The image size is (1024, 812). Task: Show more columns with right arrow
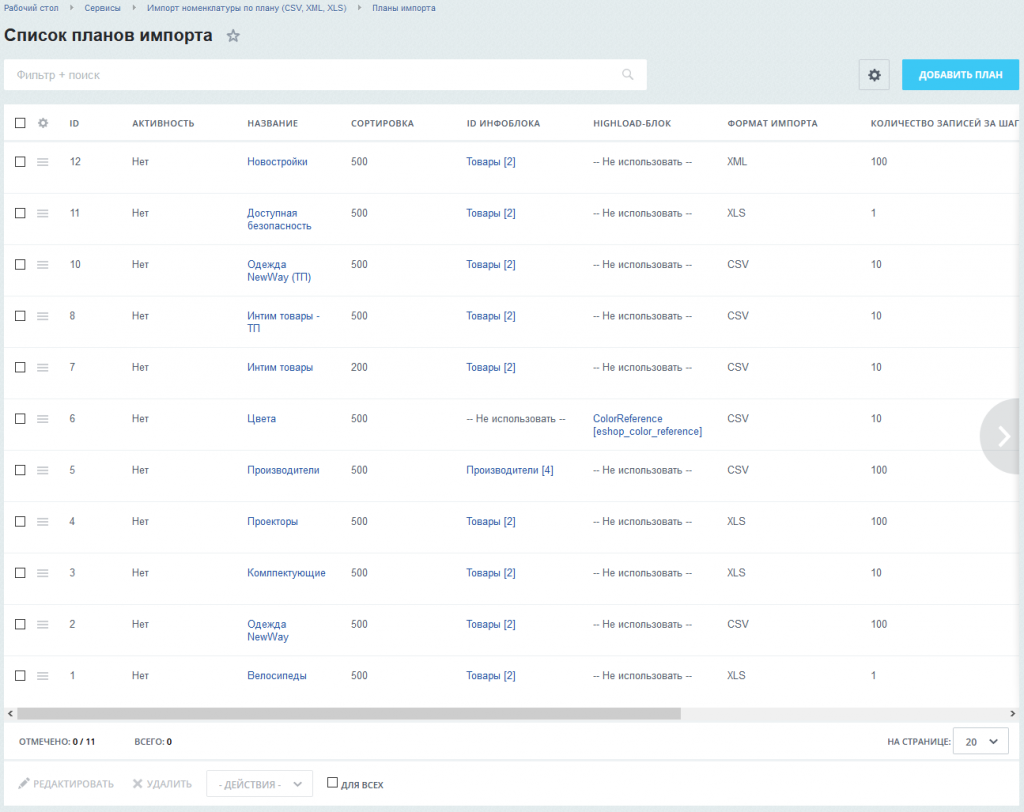pyautogui.click(x=1002, y=436)
